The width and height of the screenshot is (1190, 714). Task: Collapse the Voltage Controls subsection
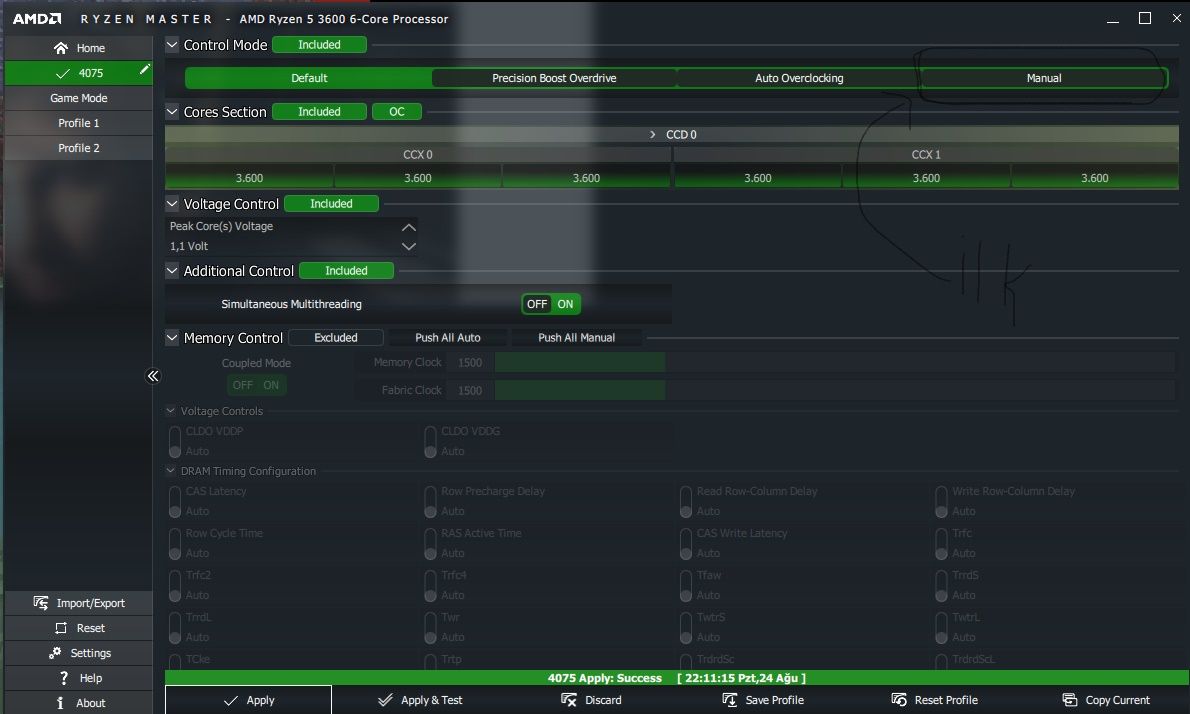[x=171, y=410]
